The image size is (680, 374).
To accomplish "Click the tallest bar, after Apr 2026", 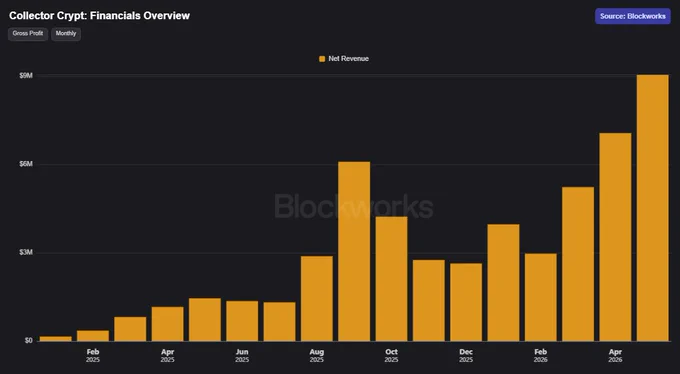I will (652, 208).
